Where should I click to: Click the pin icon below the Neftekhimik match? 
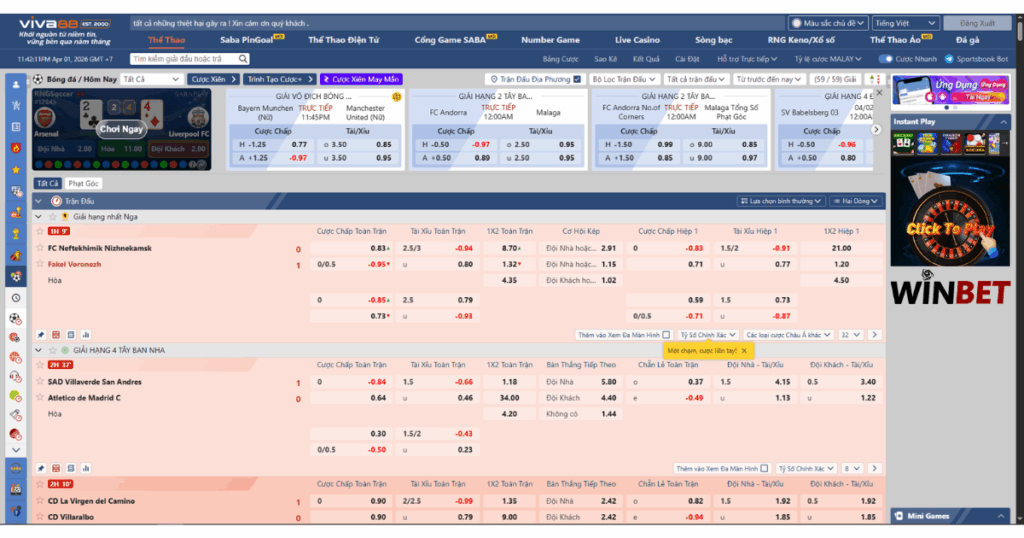point(41,334)
